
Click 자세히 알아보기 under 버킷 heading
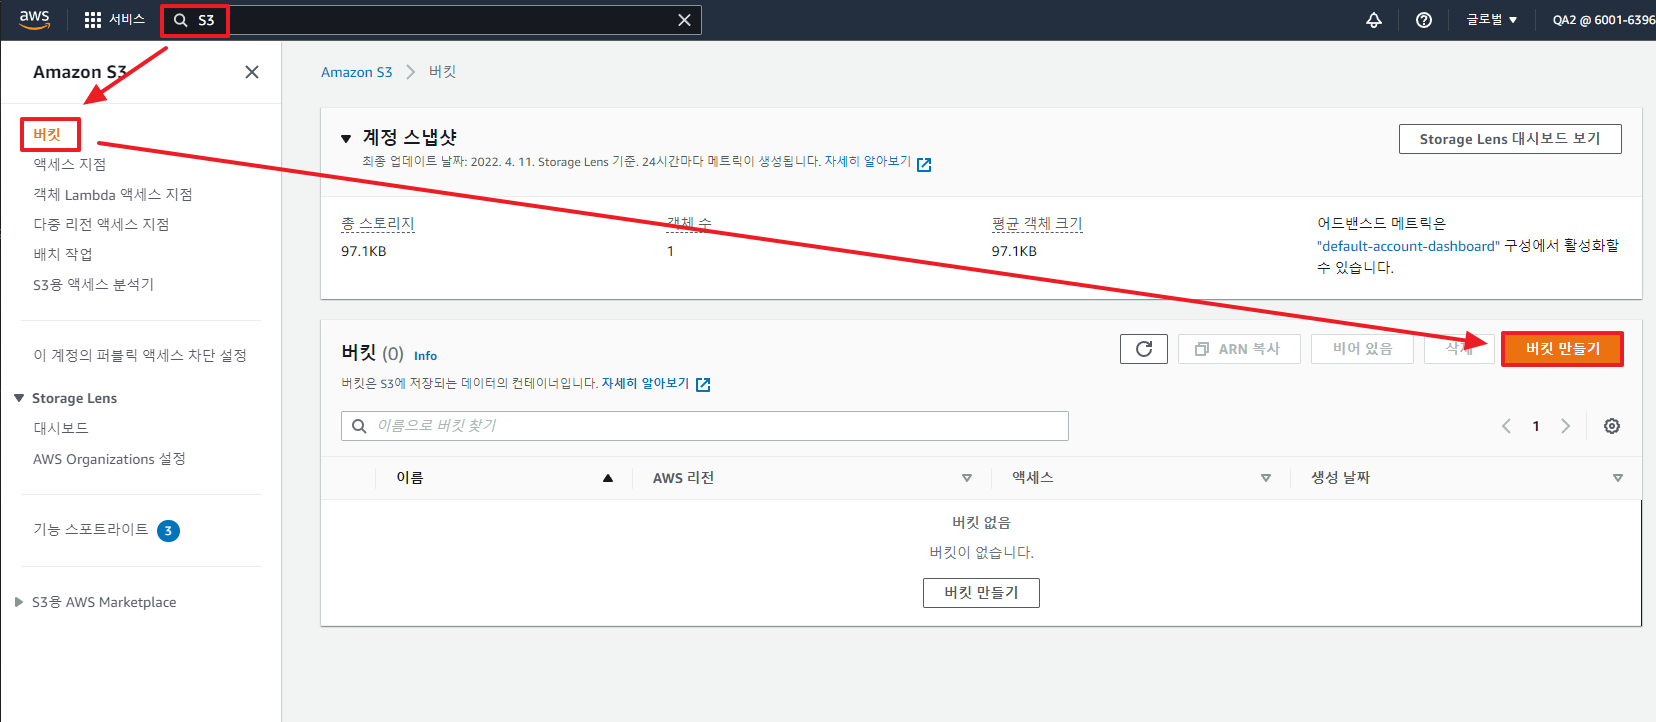(x=645, y=383)
